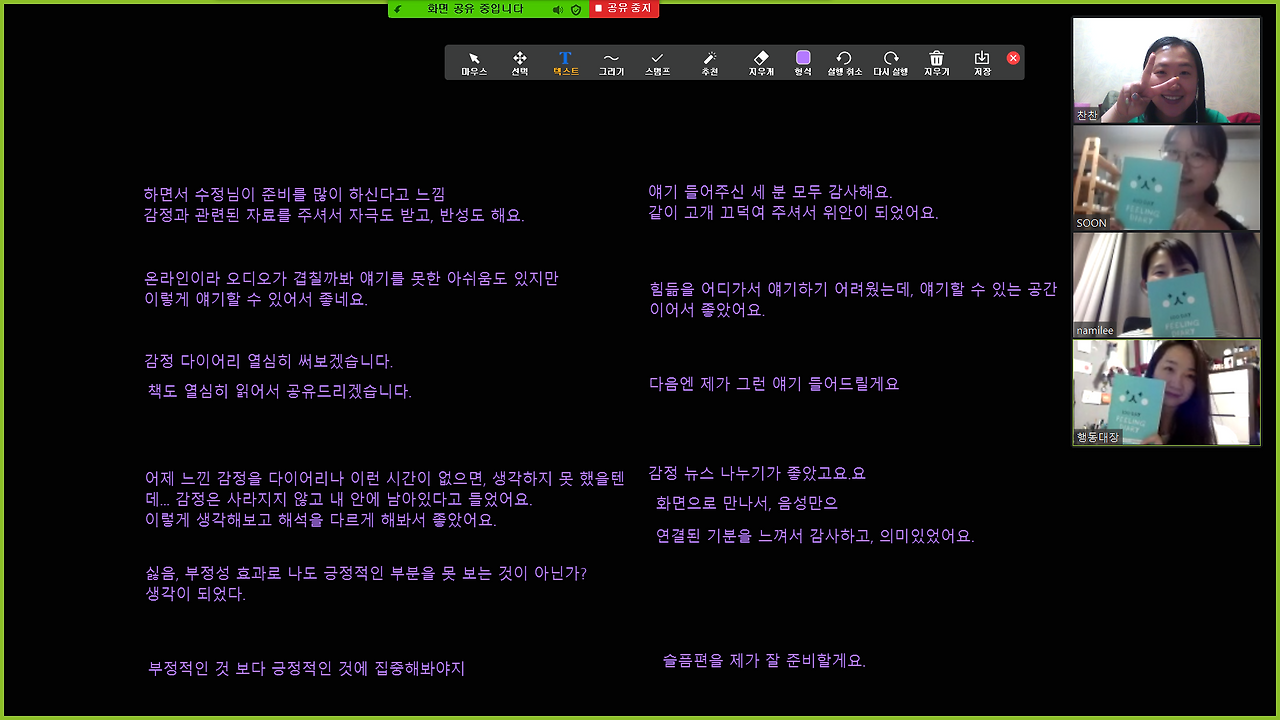The width and height of the screenshot is (1280, 720).
Task: Pick the 지우개 eraser tool
Action: (761, 62)
